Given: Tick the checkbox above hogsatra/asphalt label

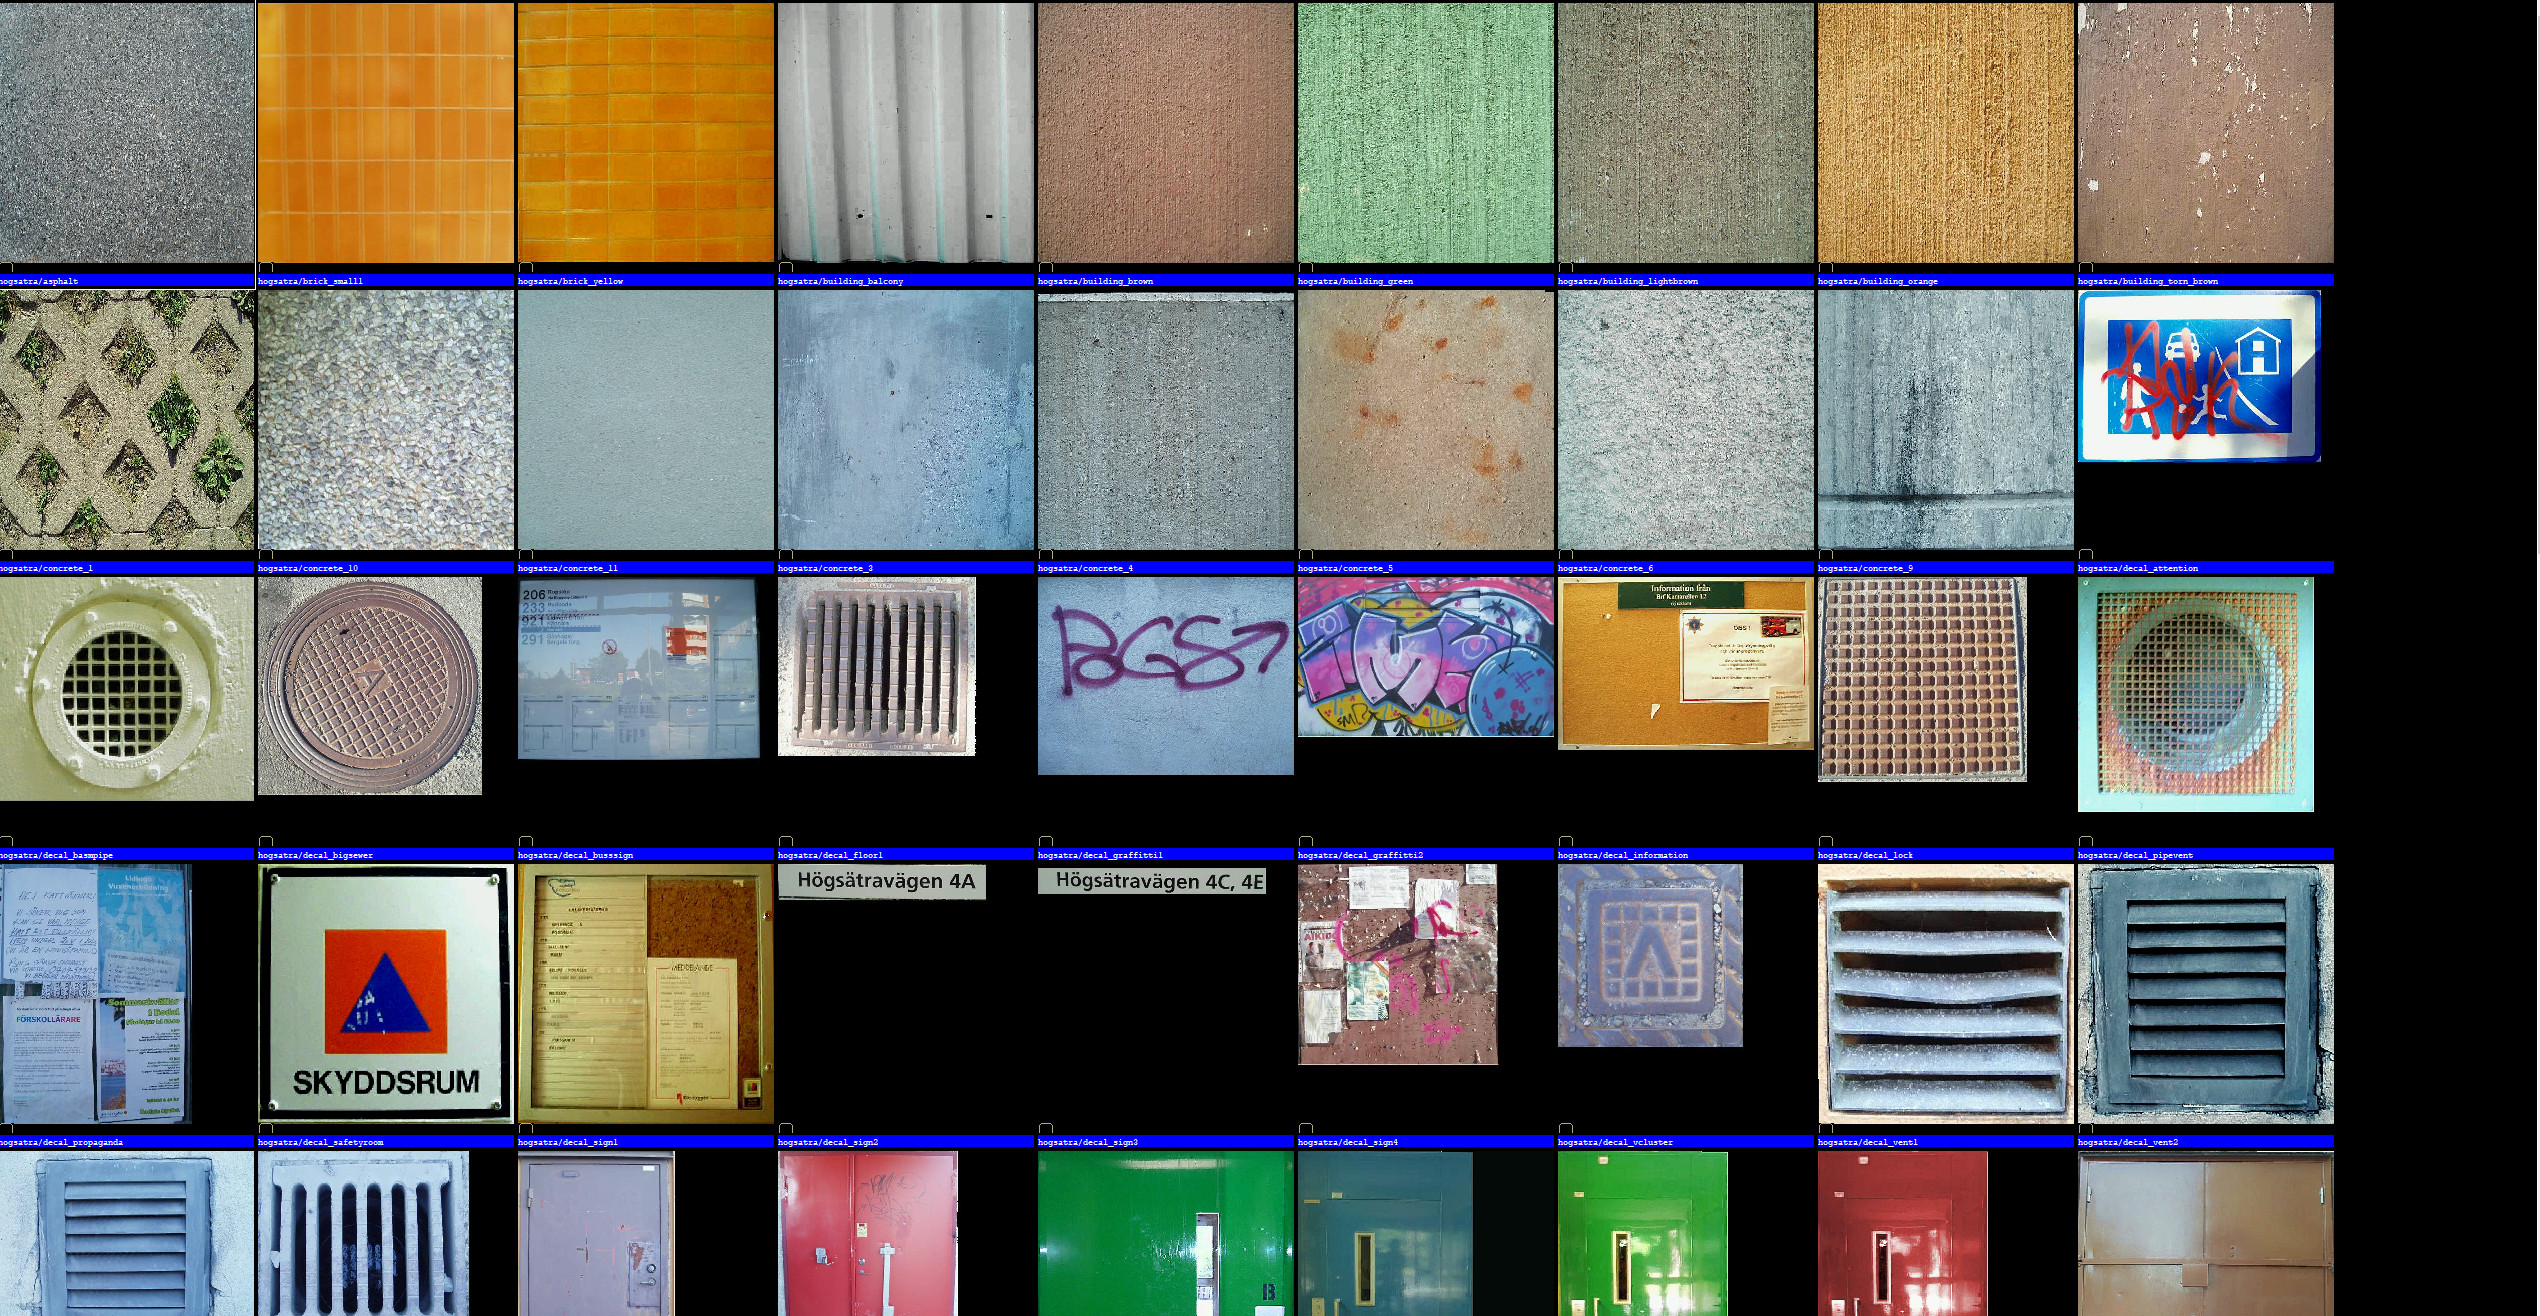Looking at the screenshot, I should 6,268.
